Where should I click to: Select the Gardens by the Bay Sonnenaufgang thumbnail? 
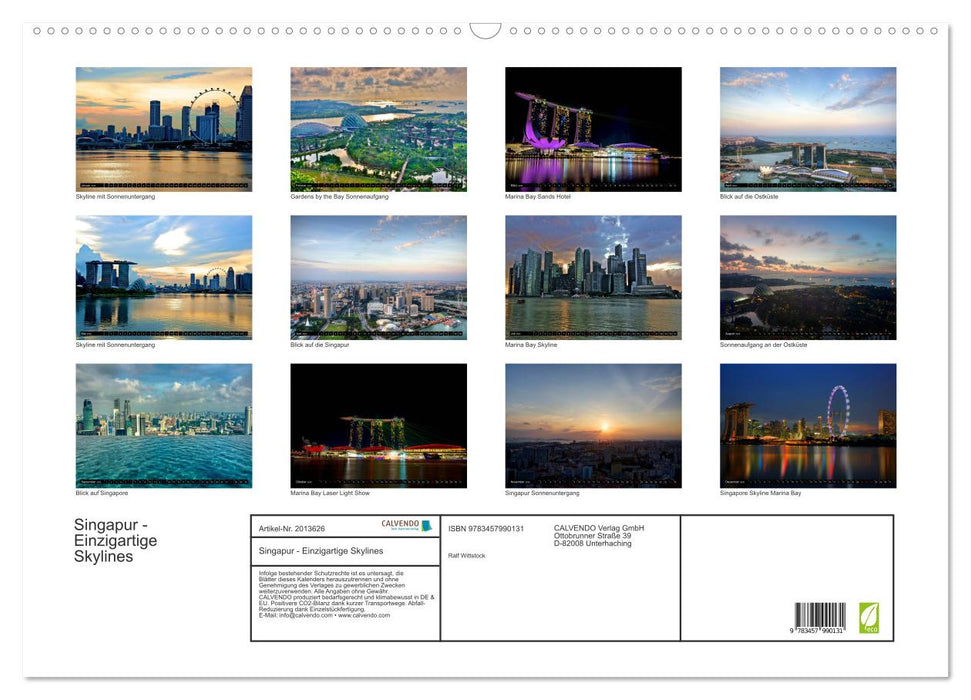coord(378,128)
